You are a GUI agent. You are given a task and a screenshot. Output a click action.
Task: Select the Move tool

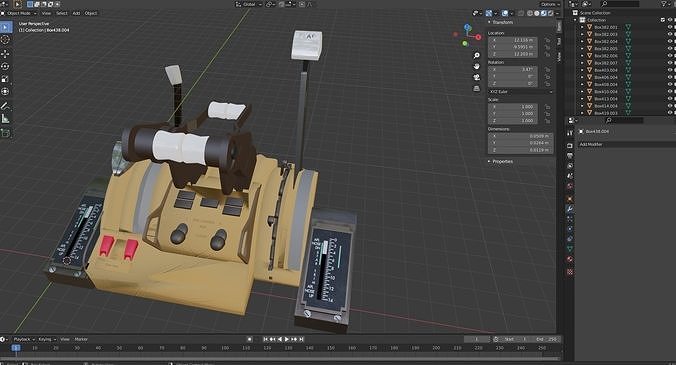pyautogui.click(x=6, y=54)
